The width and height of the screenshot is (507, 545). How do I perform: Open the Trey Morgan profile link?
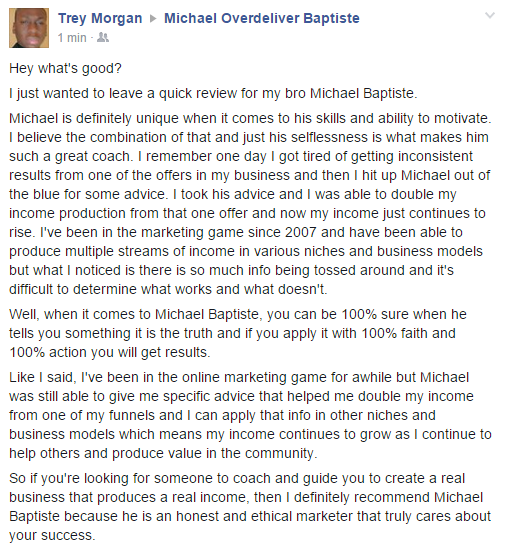[x=100, y=18]
